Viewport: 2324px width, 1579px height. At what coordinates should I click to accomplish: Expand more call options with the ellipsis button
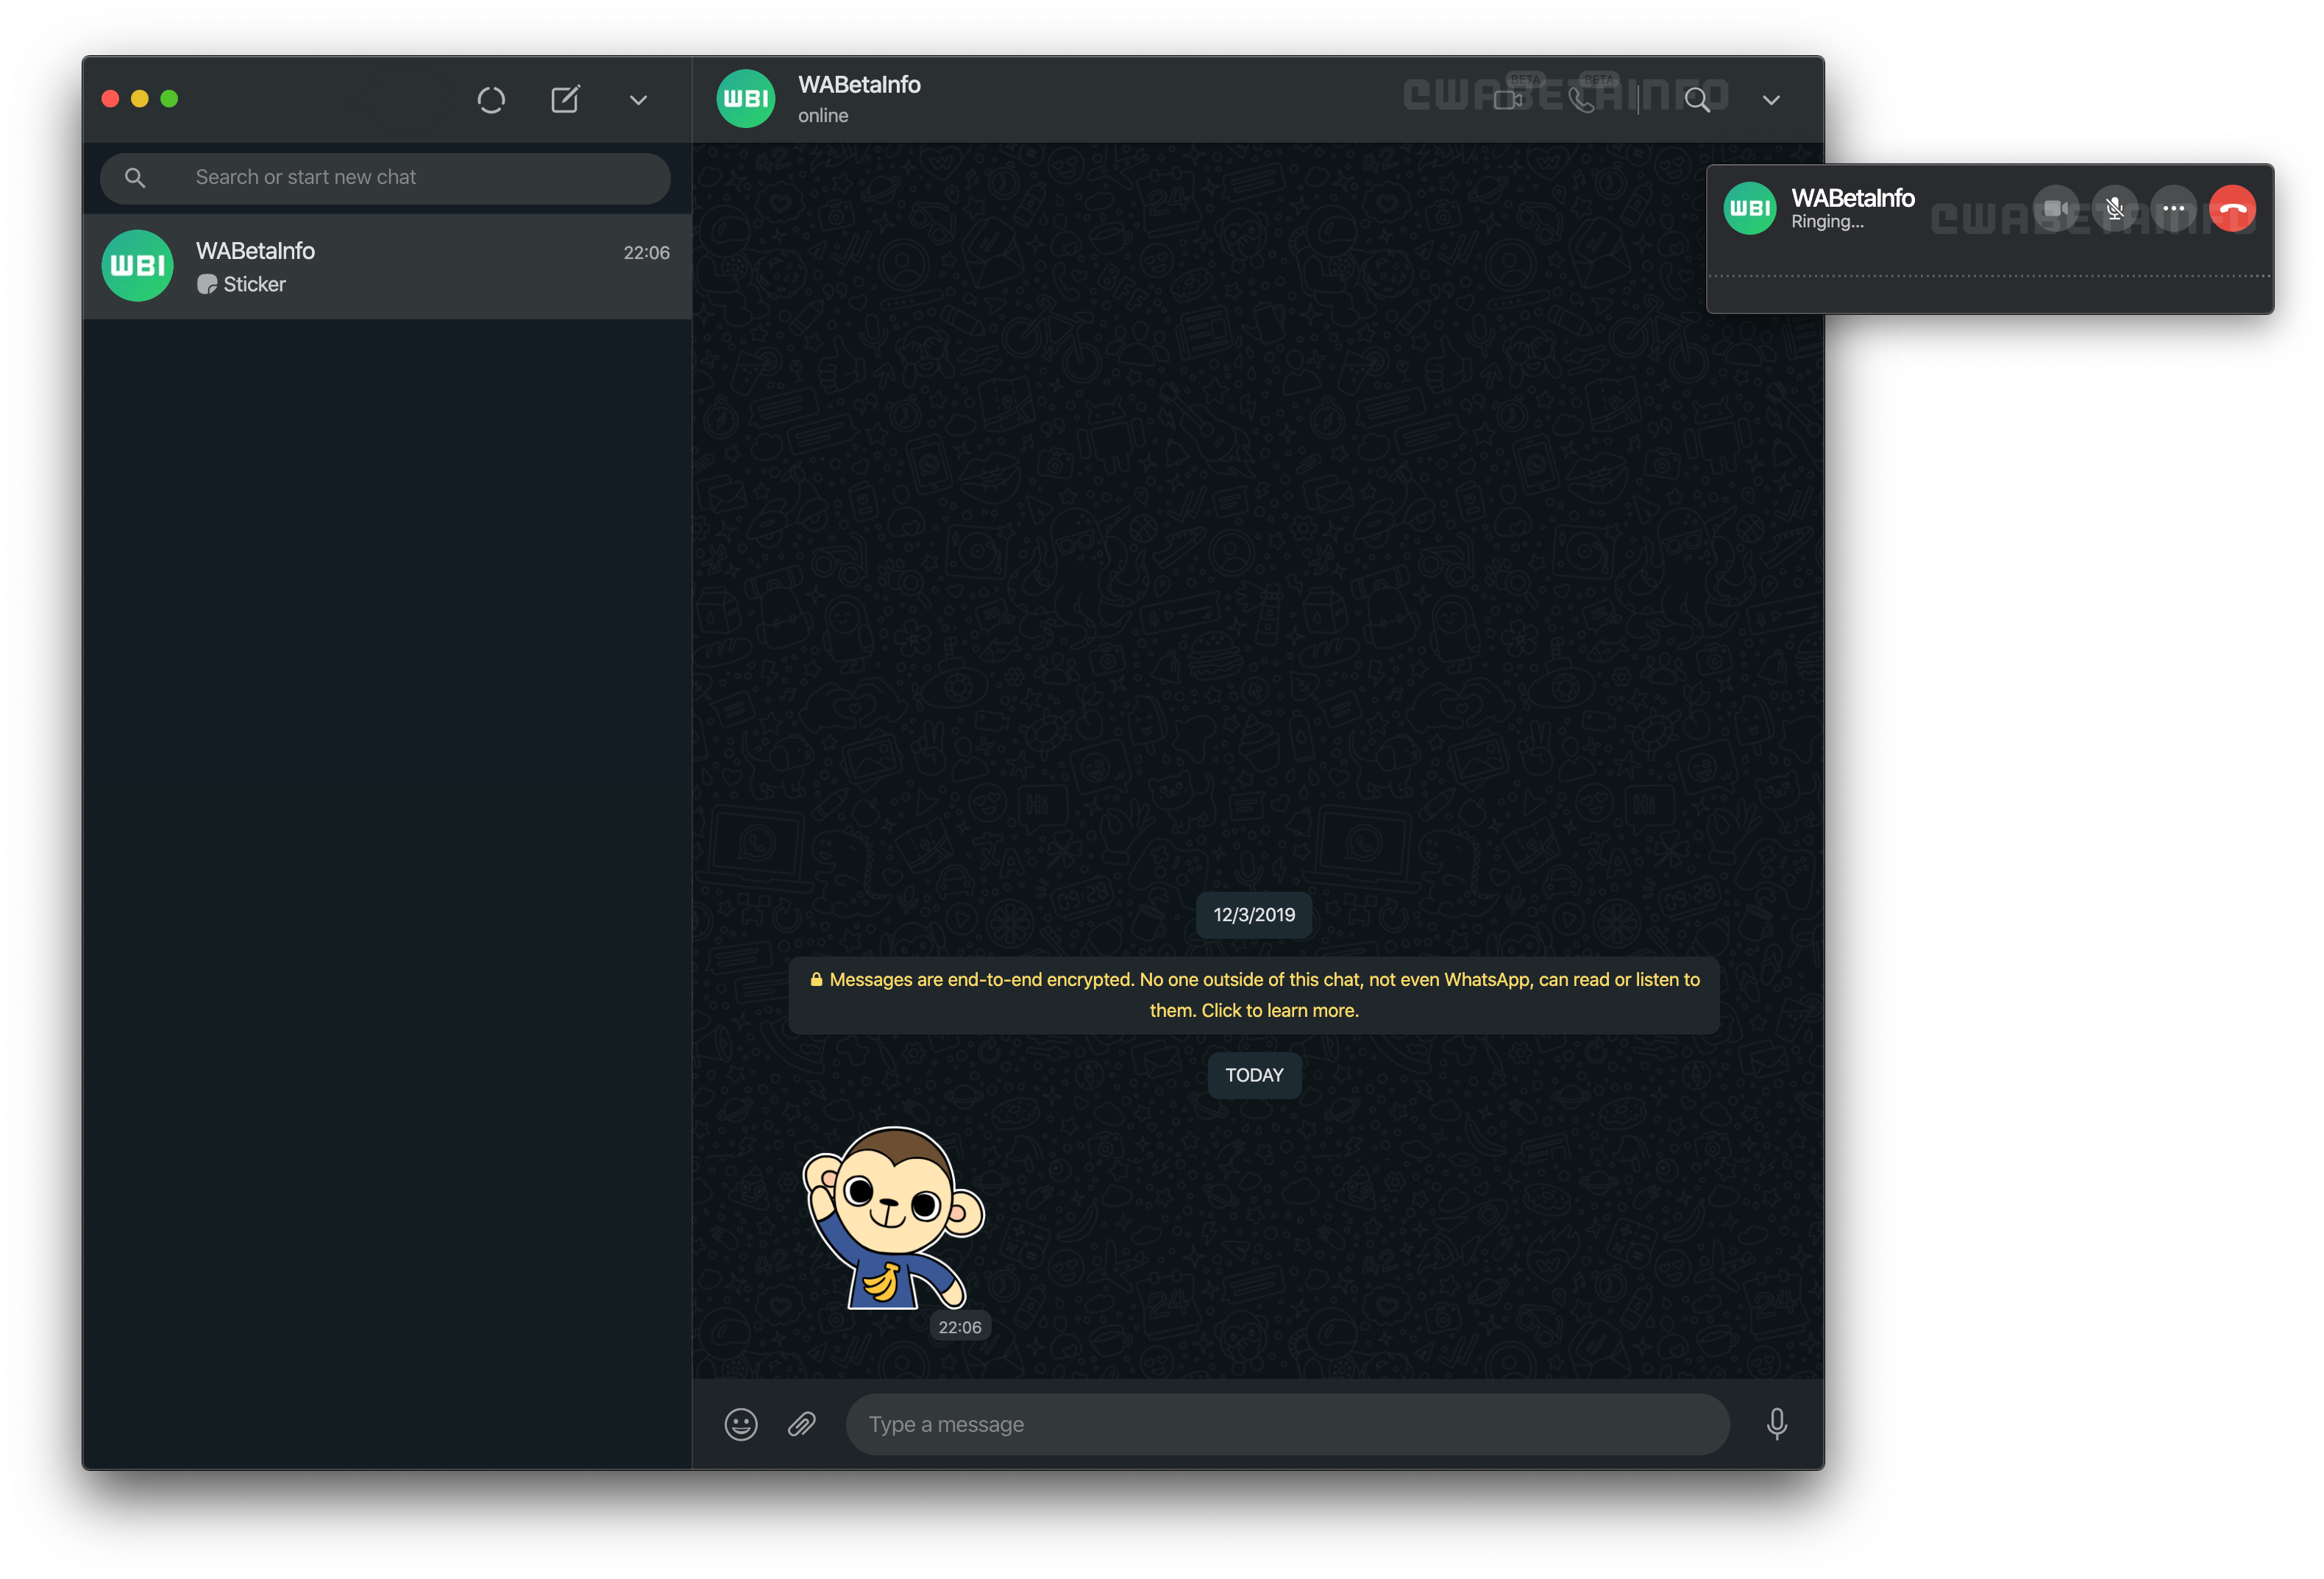[2174, 208]
